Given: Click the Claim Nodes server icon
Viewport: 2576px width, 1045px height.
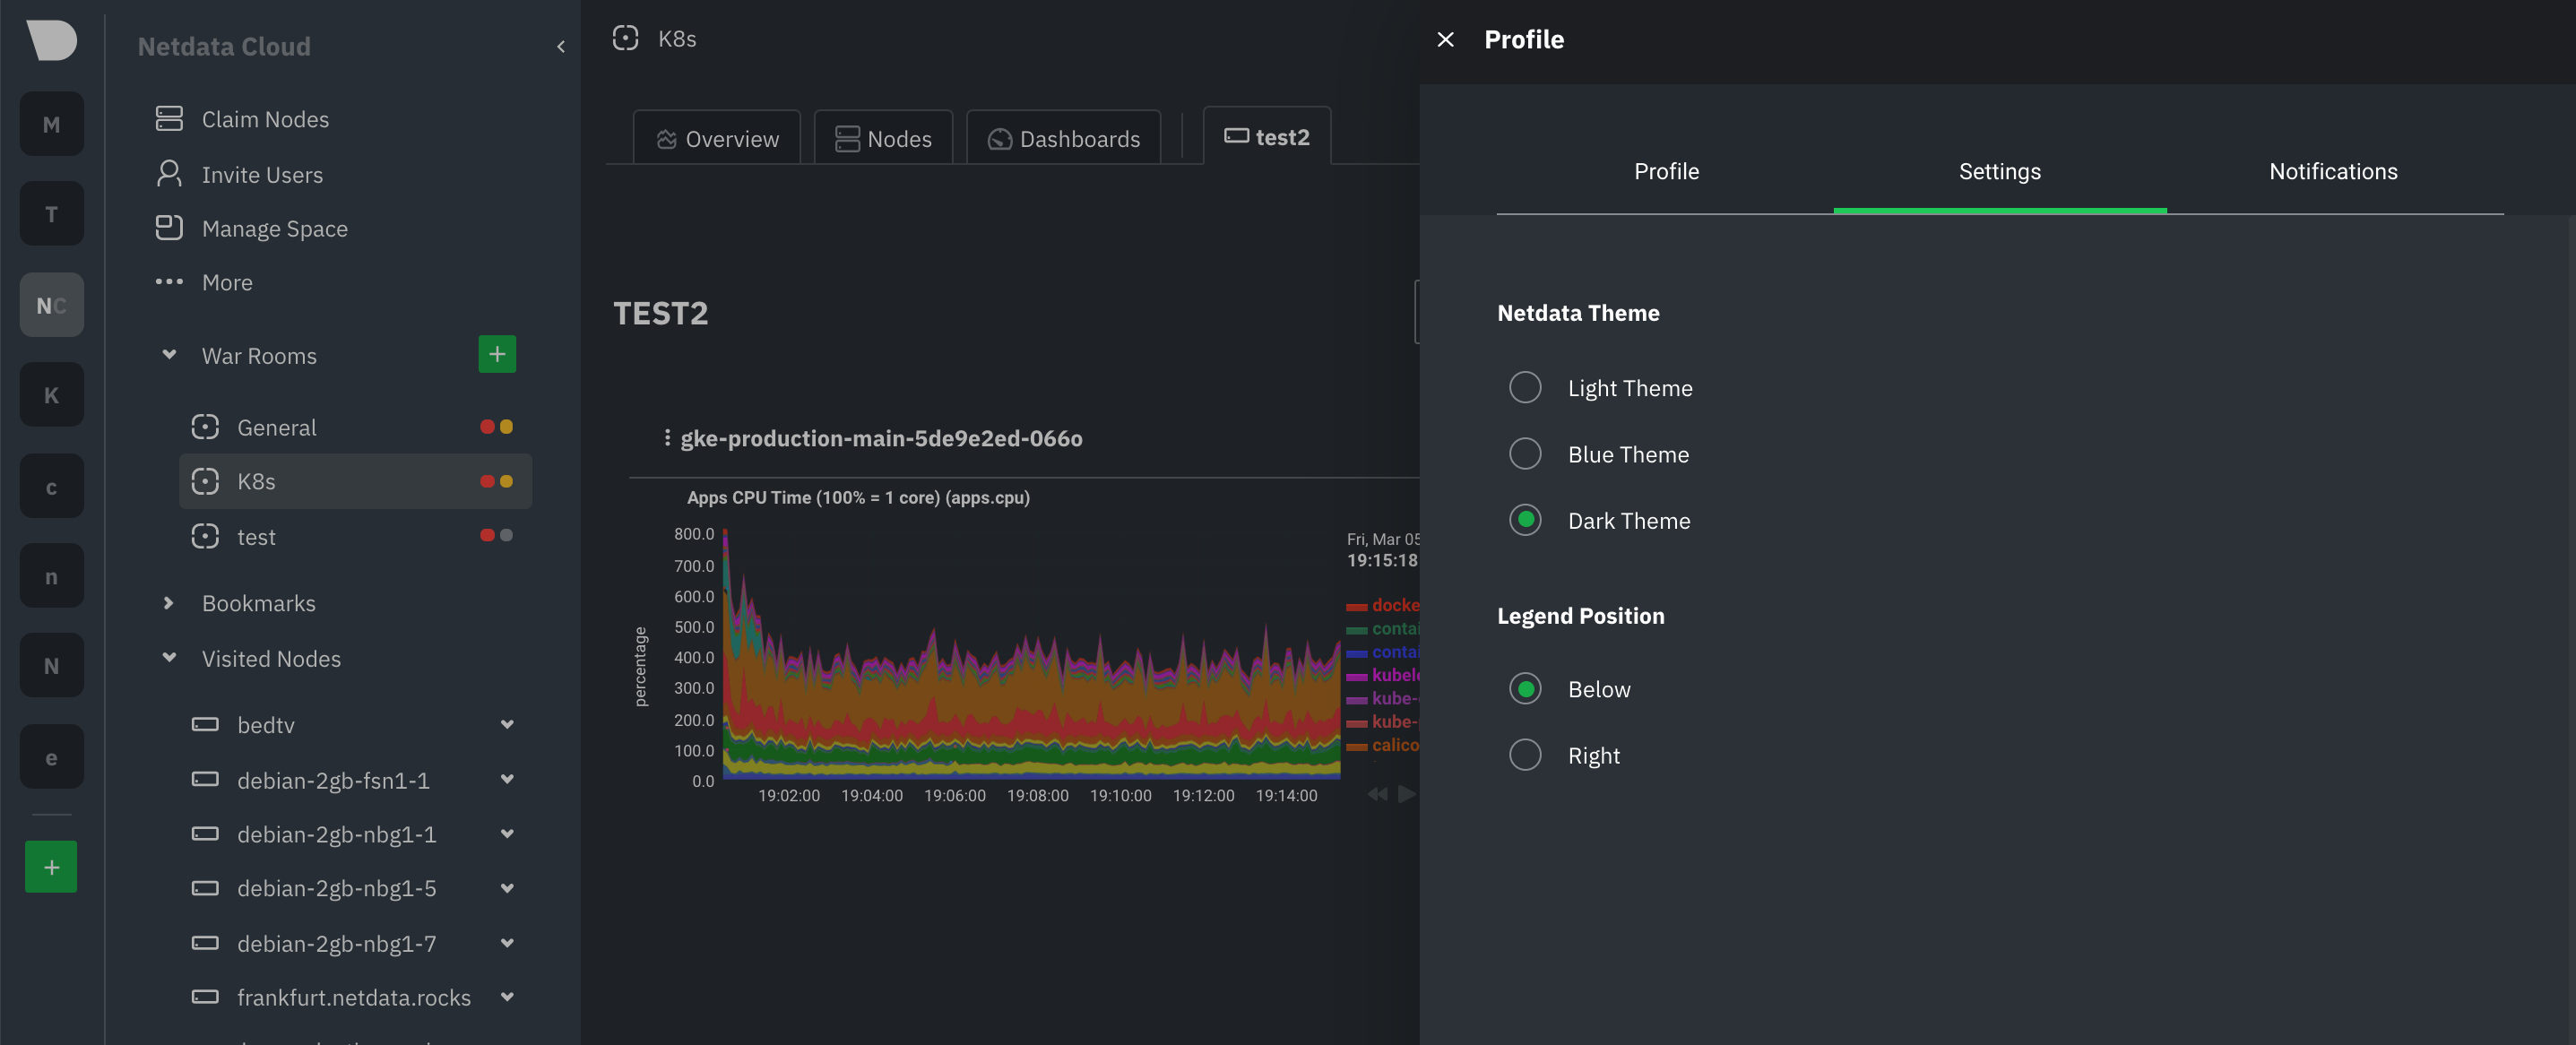Looking at the screenshot, I should click(x=169, y=118).
